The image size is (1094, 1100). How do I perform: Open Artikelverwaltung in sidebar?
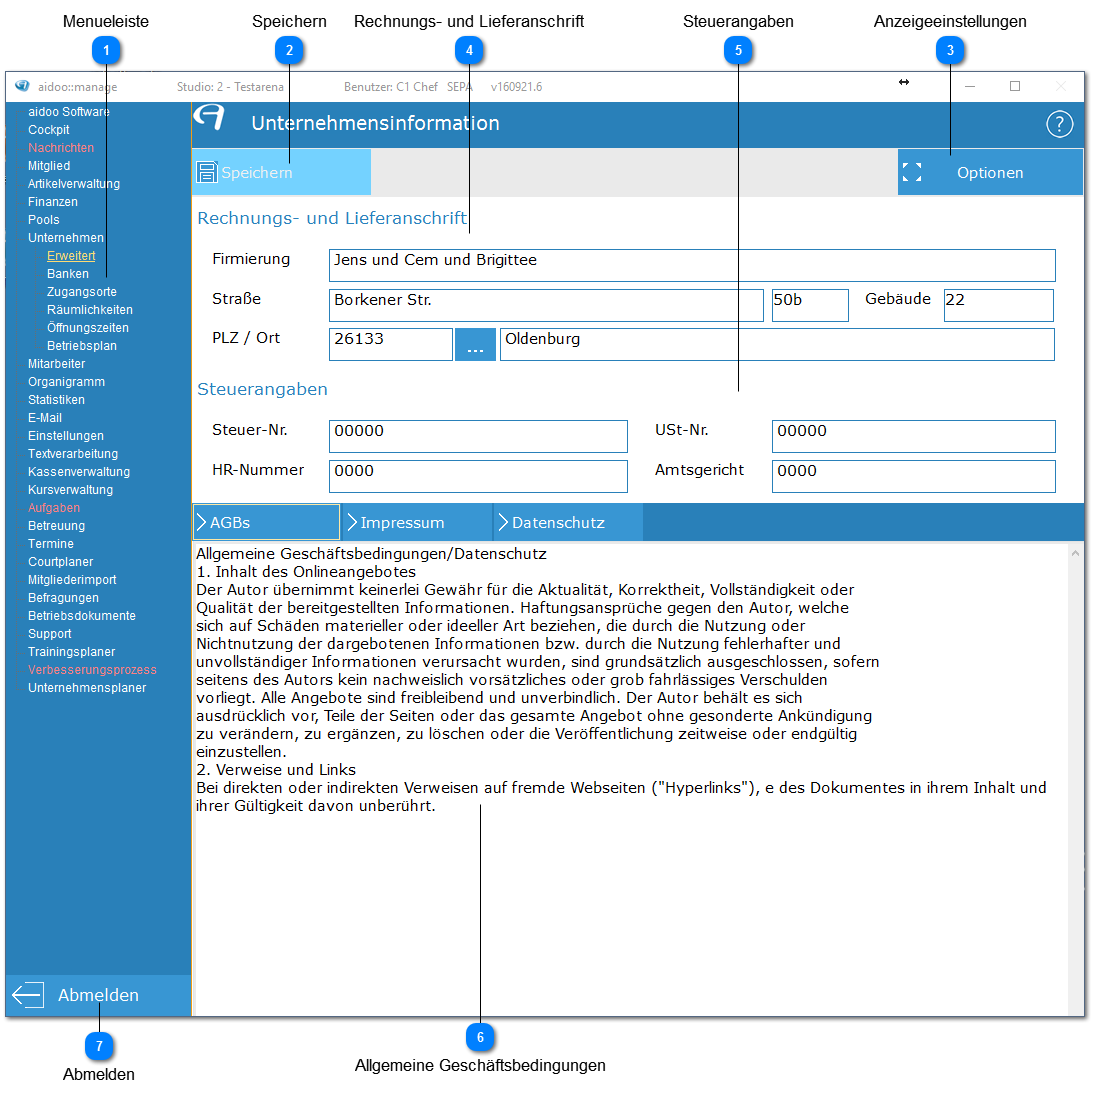click(74, 184)
